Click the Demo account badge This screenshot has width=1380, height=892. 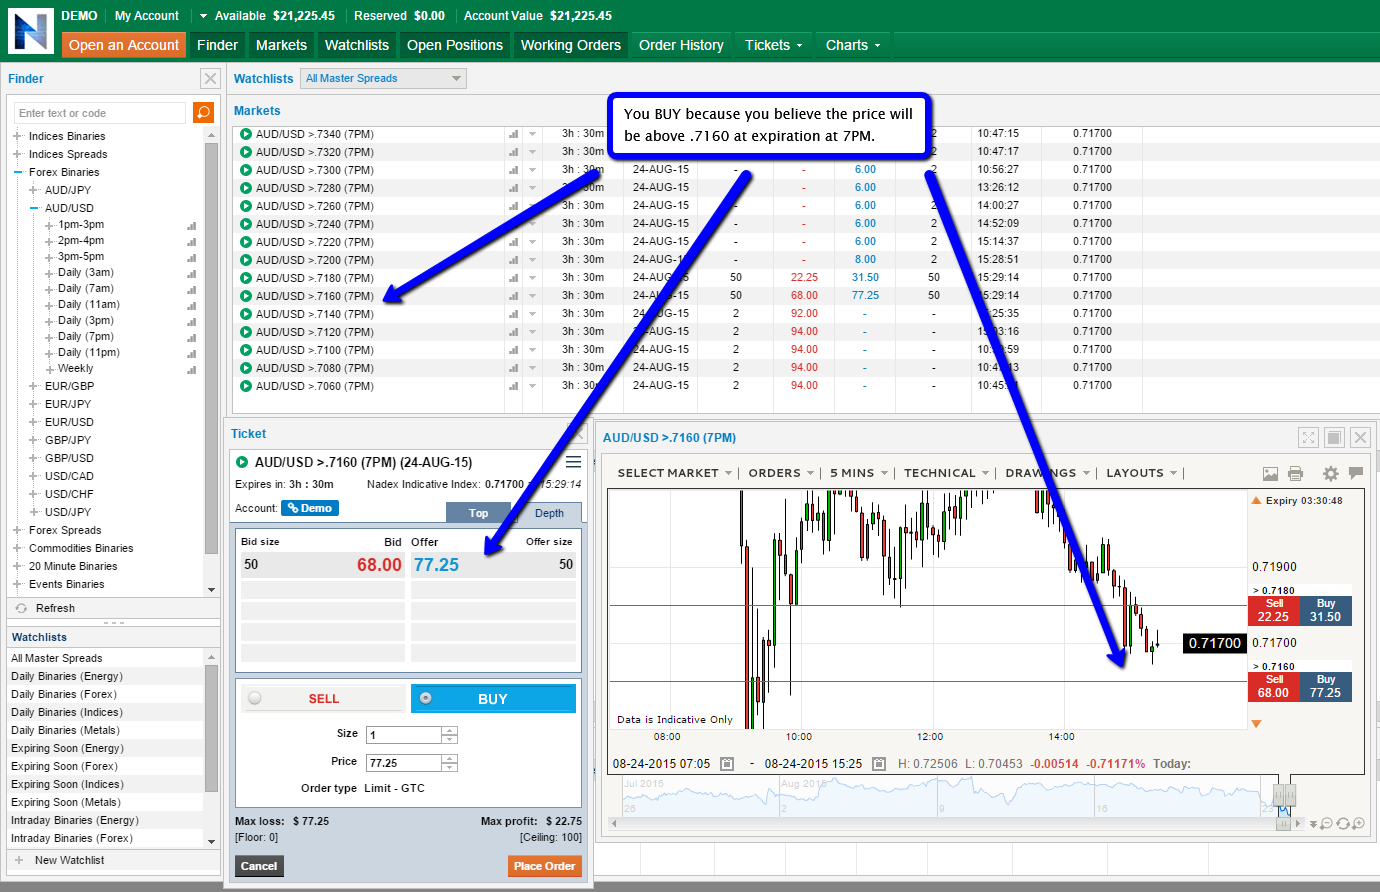[x=310, y=508]
